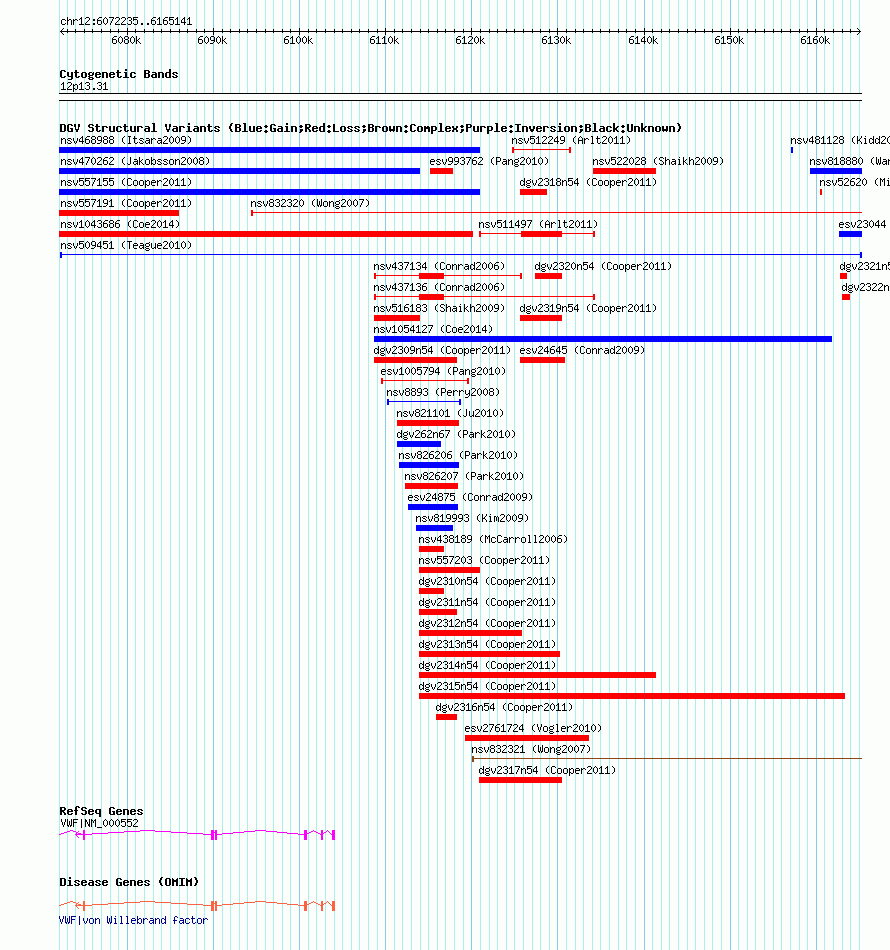The width and height of the screenshot is (890, 950).
Task: Select dgv2318n54 (Cooper2011) variant label
Action: [588, 182]
